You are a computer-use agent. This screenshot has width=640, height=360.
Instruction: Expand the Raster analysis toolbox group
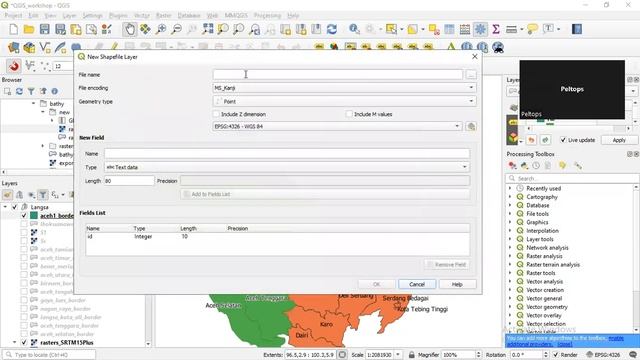click(x=510, y=256)
